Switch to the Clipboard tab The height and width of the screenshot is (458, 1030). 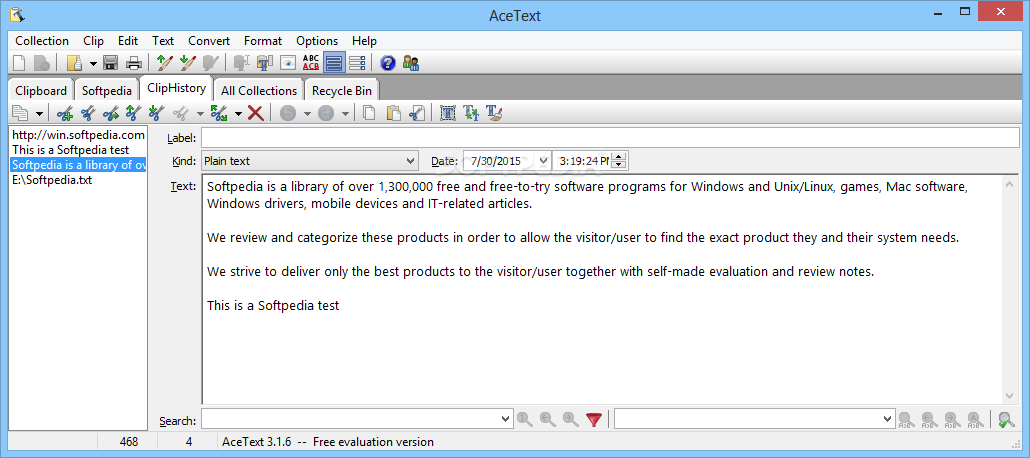41,91
